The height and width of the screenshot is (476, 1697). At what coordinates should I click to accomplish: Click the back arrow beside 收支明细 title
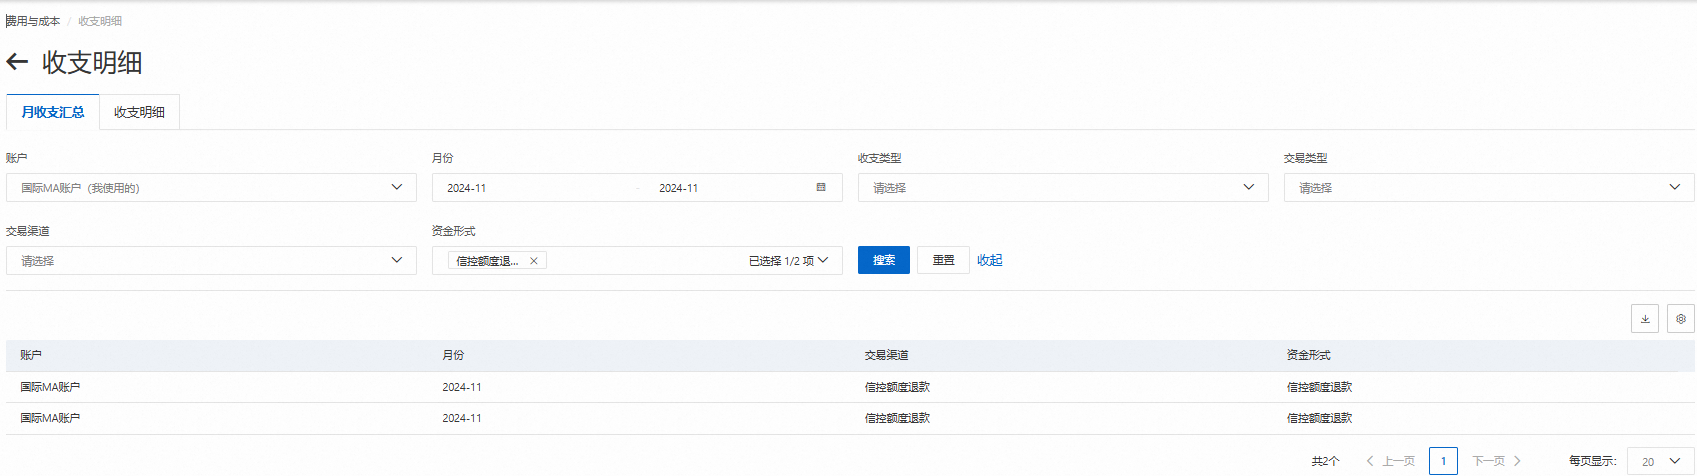pyautogui.click(x=17, y=62)
